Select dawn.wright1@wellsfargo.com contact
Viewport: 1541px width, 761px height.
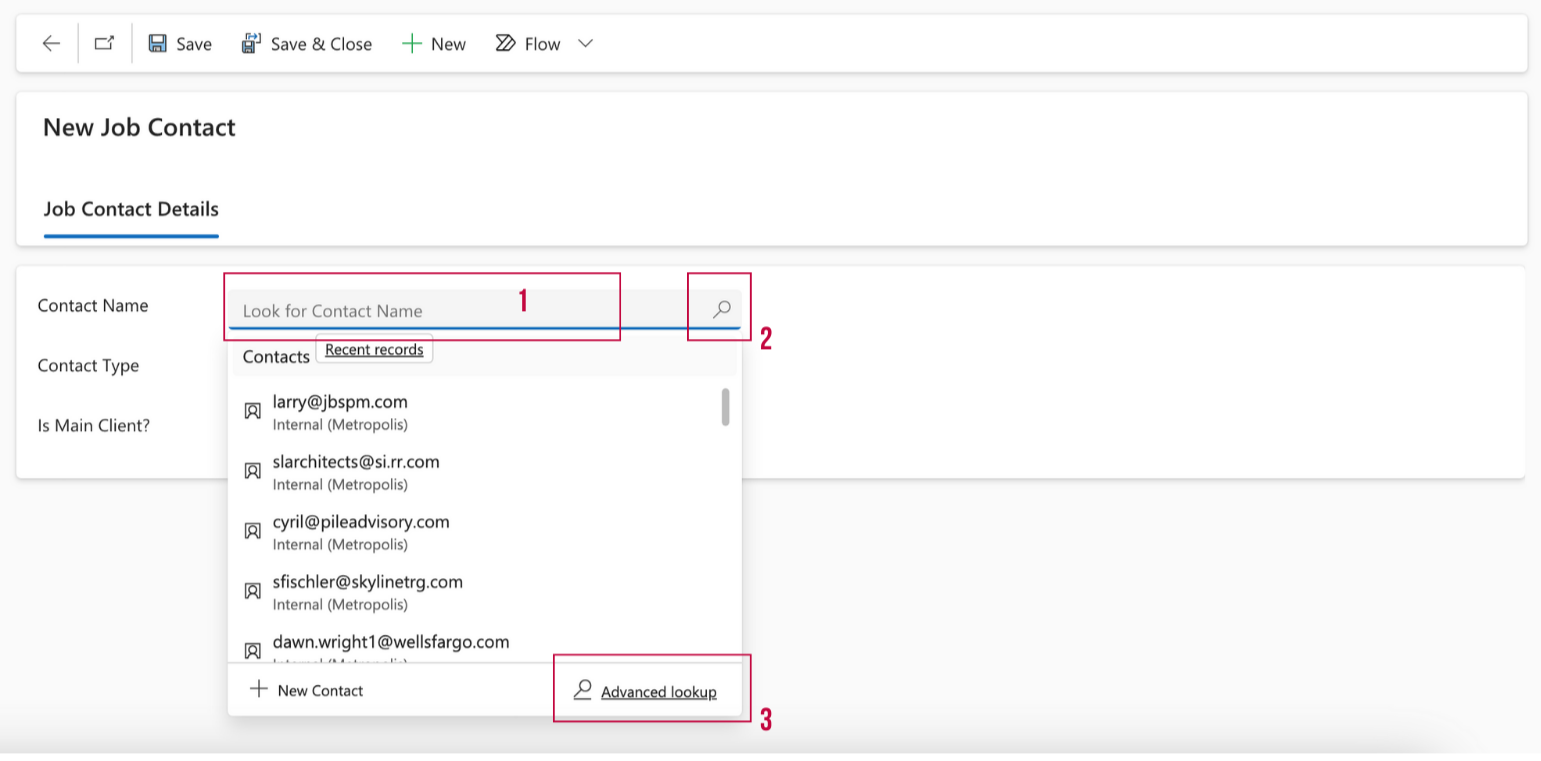[x=390, y=642]
